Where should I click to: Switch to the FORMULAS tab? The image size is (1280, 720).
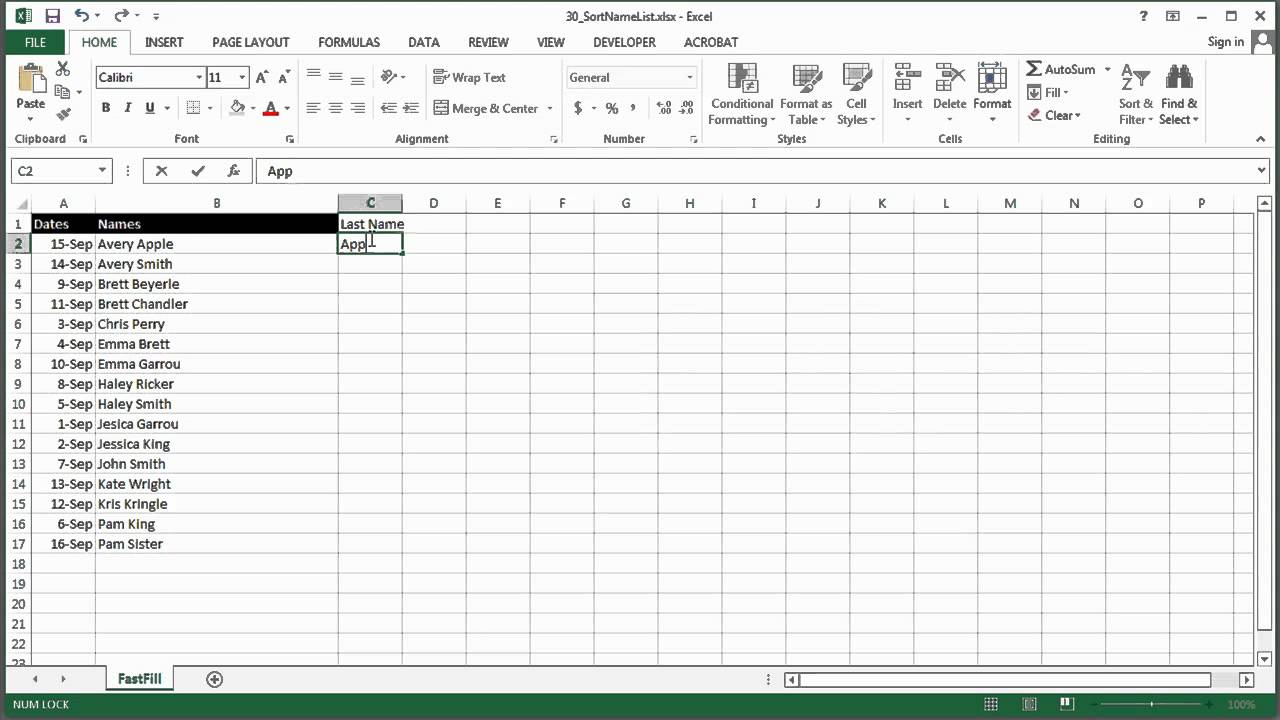[x=349, y=42]
